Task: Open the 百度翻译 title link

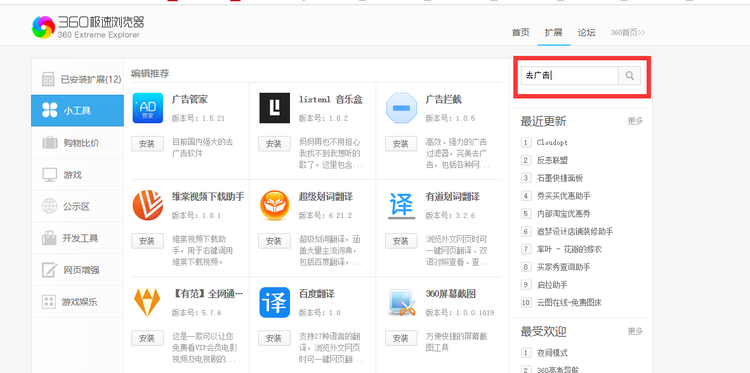Action: pos(317,294)
